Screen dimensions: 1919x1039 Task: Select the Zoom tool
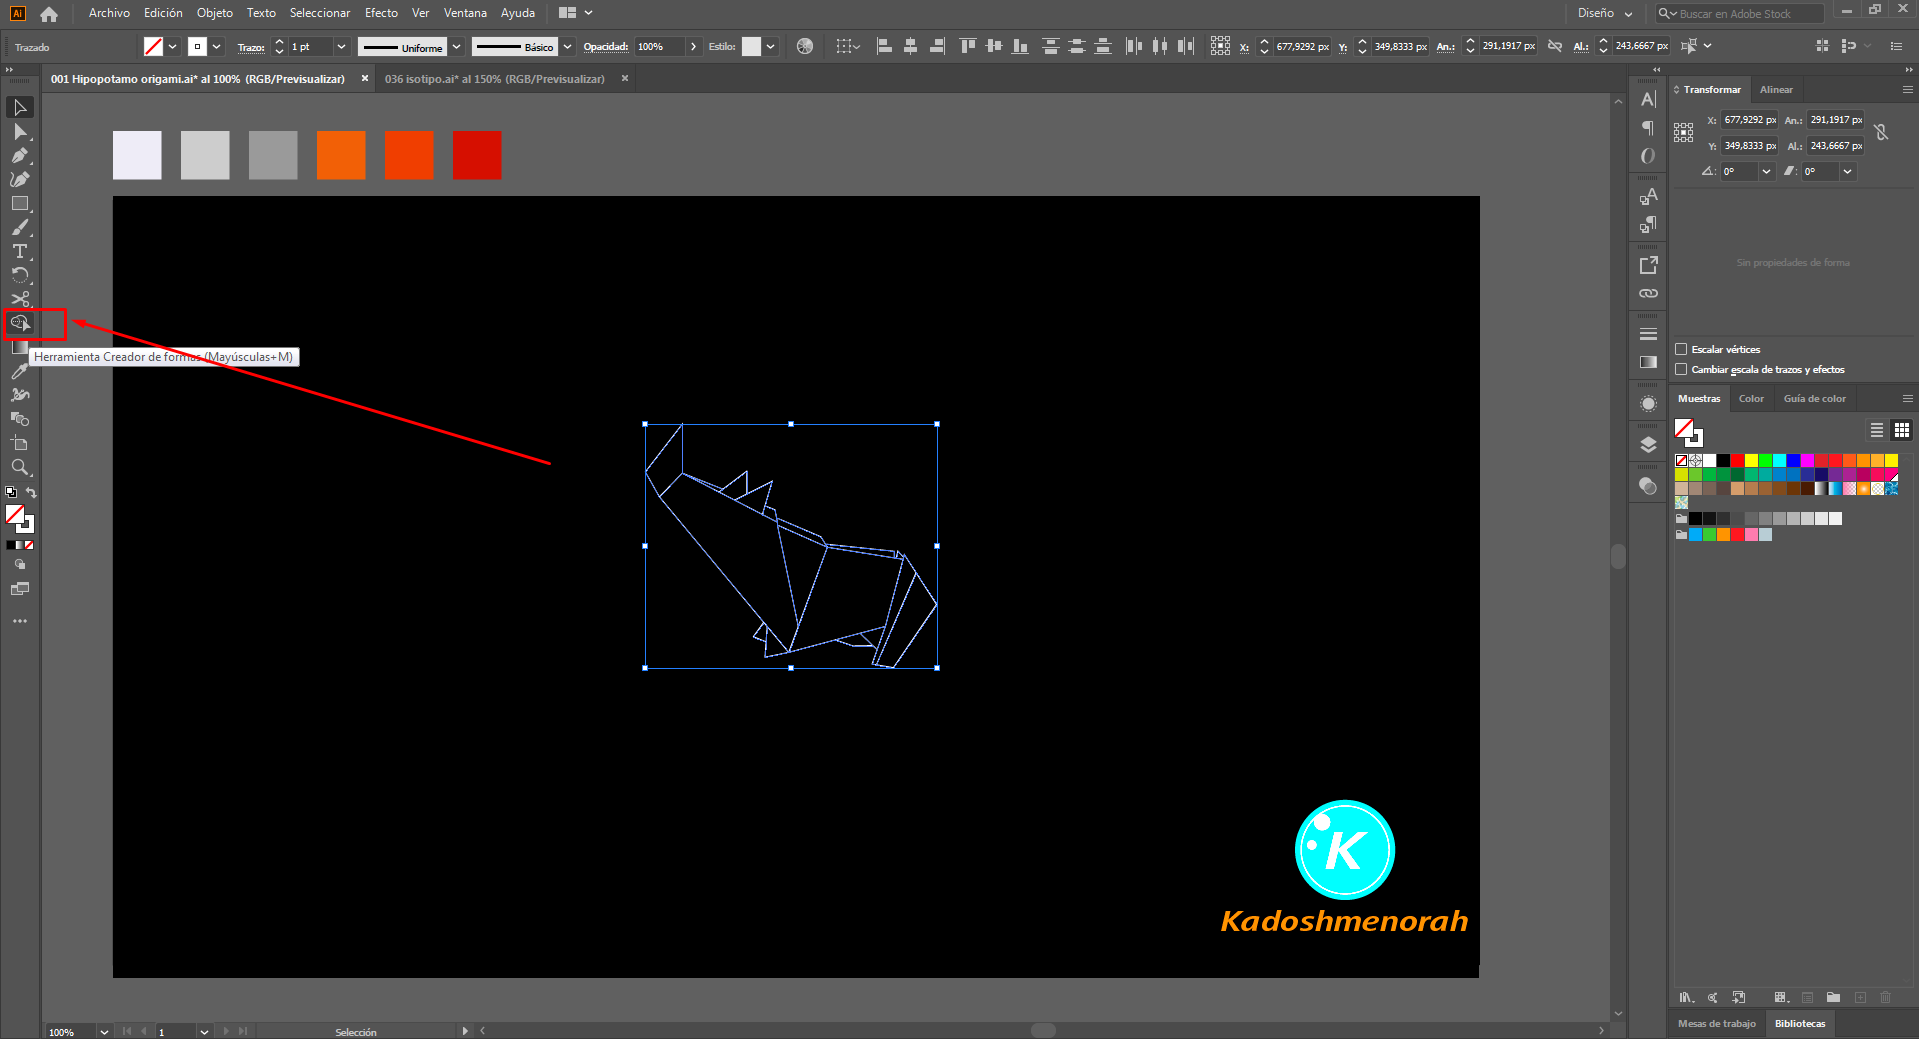point(20,467)
